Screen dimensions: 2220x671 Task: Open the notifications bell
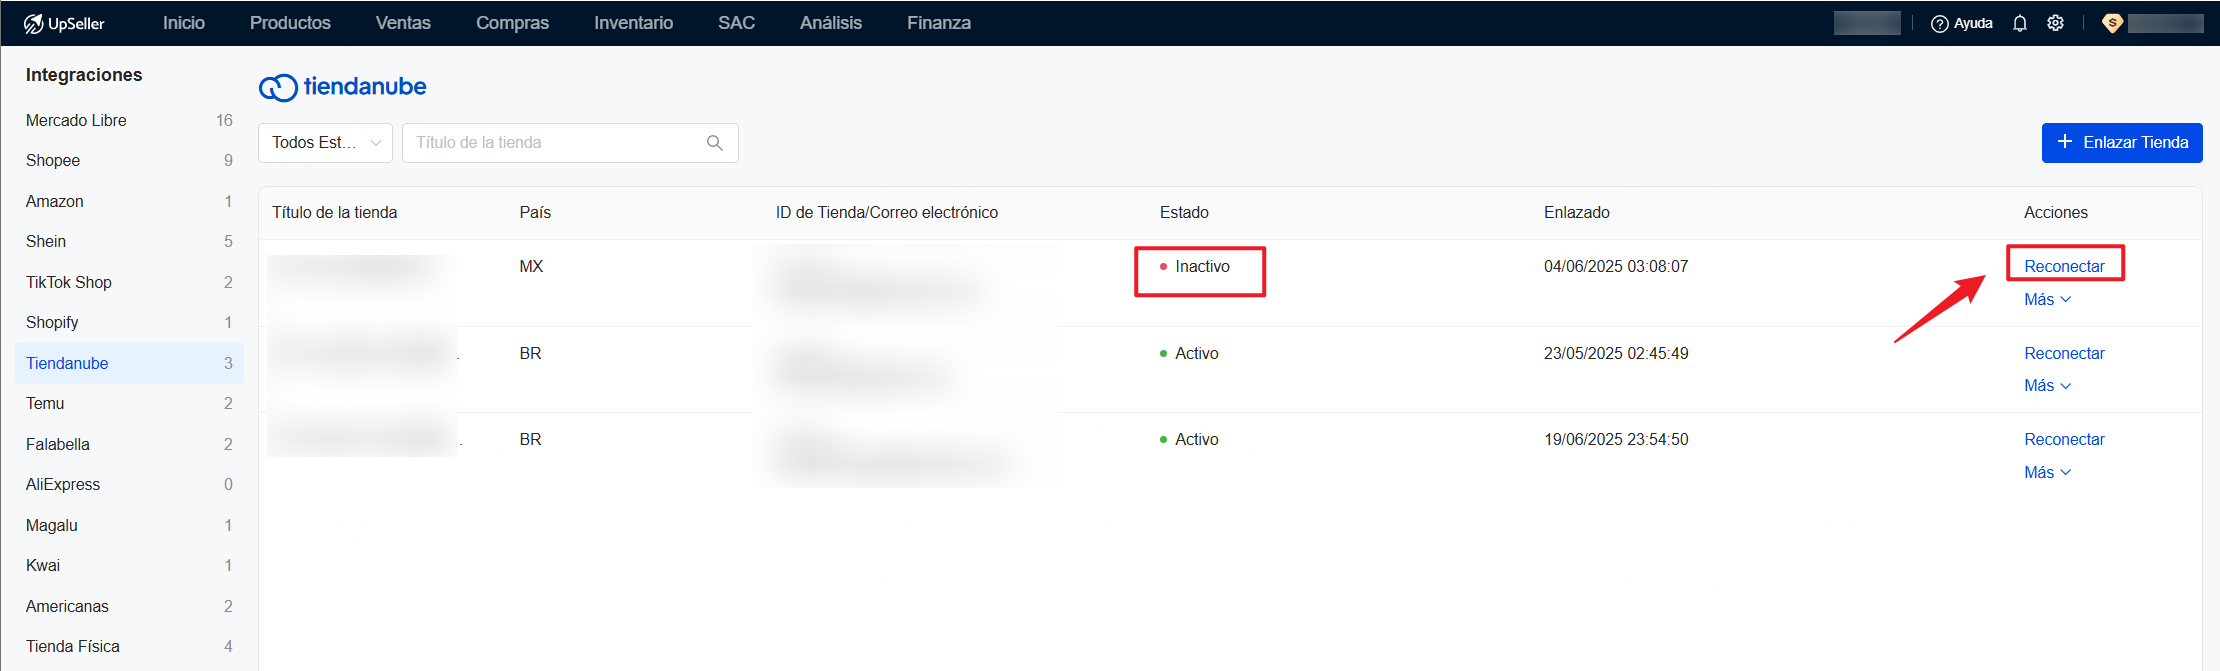click(2020, 23)
